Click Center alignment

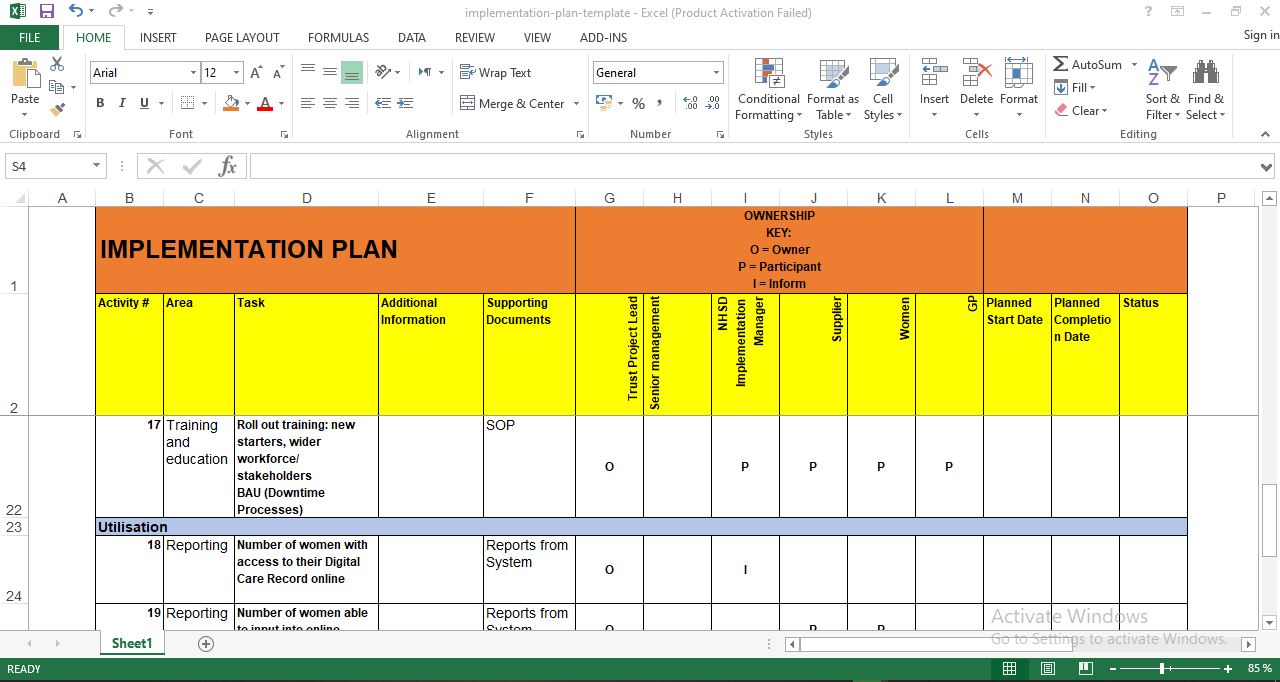pyautogui.click(x=330, y=103)
